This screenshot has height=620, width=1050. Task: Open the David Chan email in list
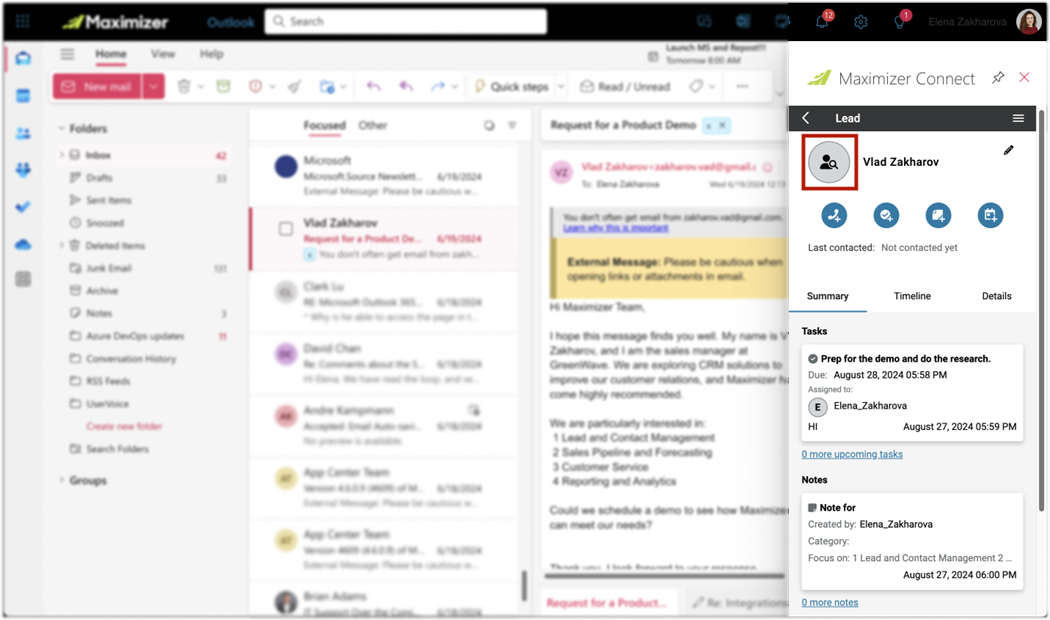coord(384,364)
